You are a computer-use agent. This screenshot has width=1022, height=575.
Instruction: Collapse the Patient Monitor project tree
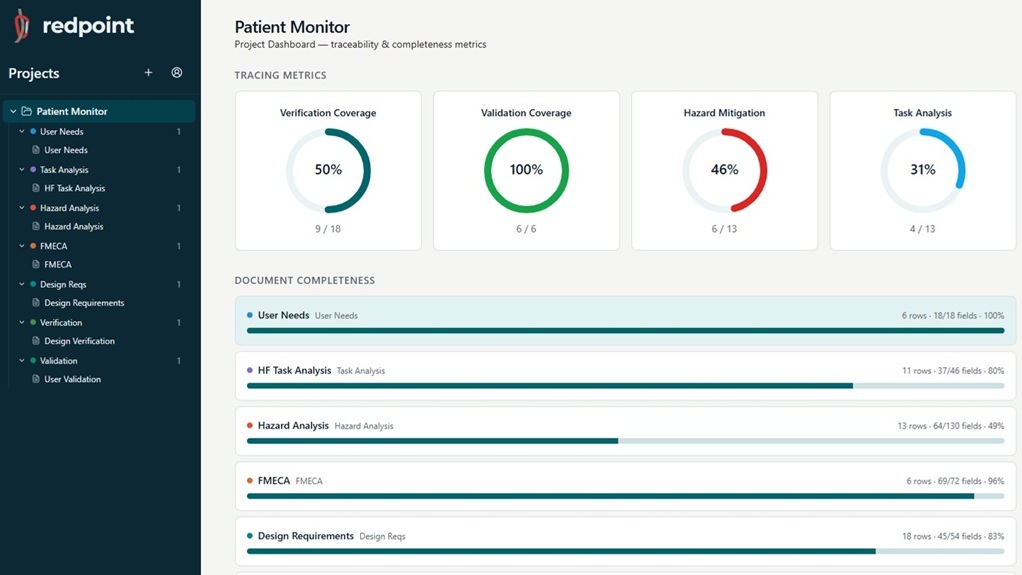[x=13, y=111]
